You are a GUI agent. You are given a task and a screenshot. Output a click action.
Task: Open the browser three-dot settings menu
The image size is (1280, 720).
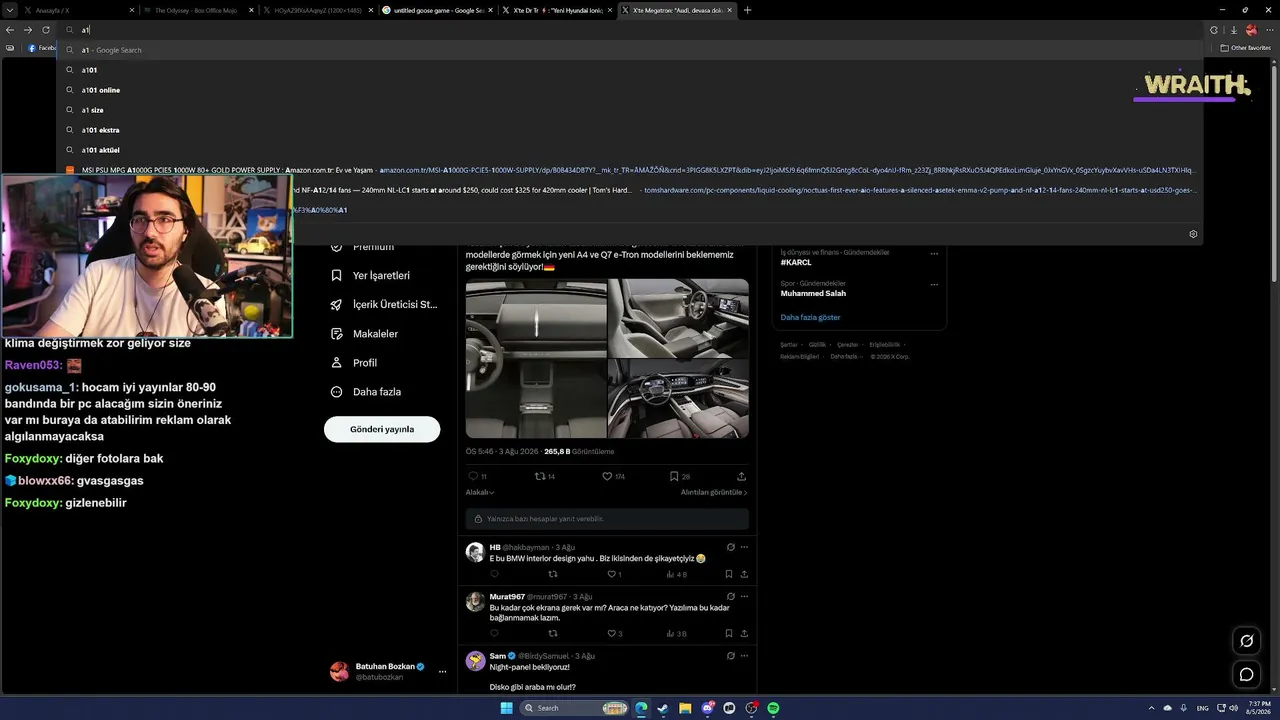click(x=1270, y=30)
